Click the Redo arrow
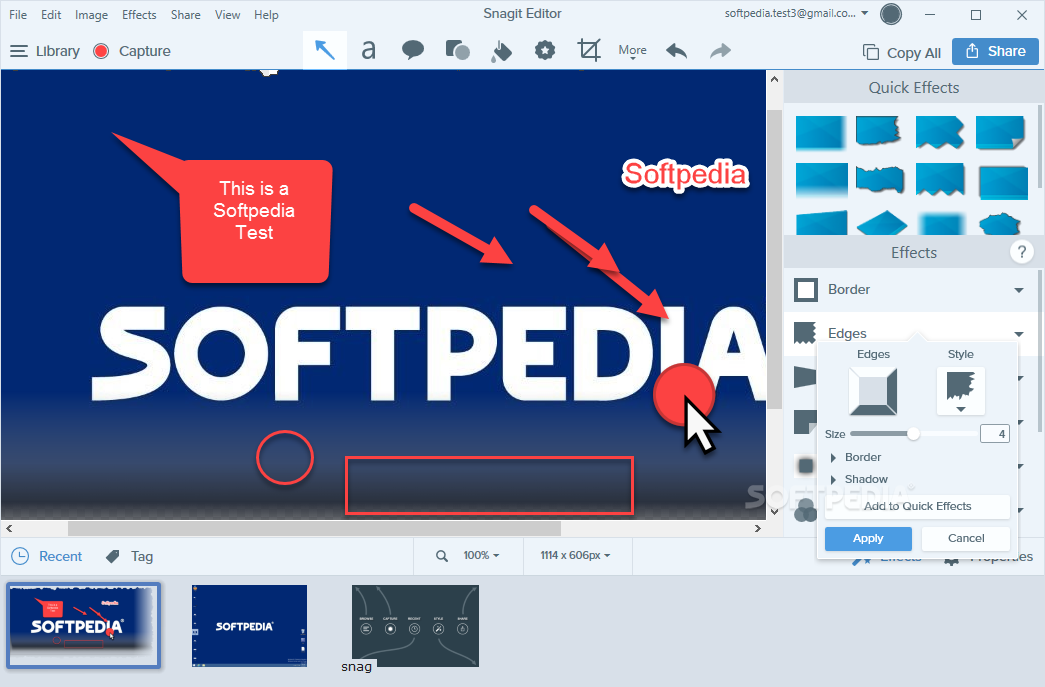The image size is (1045, 687). click(720, 51)
